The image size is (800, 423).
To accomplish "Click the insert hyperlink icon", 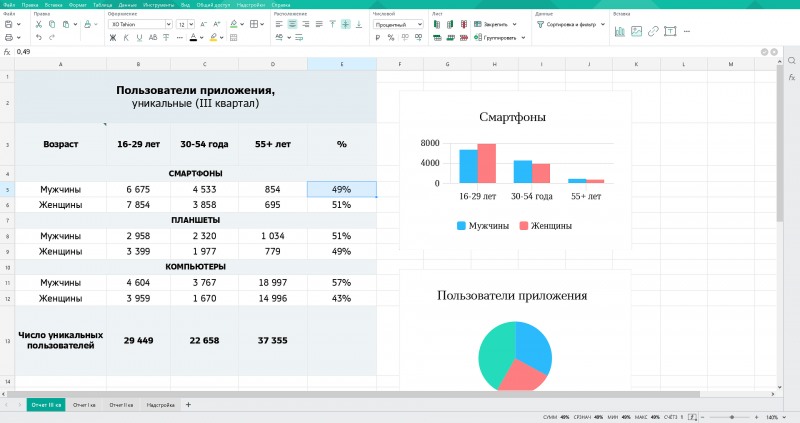I will (x=653, y=31).
